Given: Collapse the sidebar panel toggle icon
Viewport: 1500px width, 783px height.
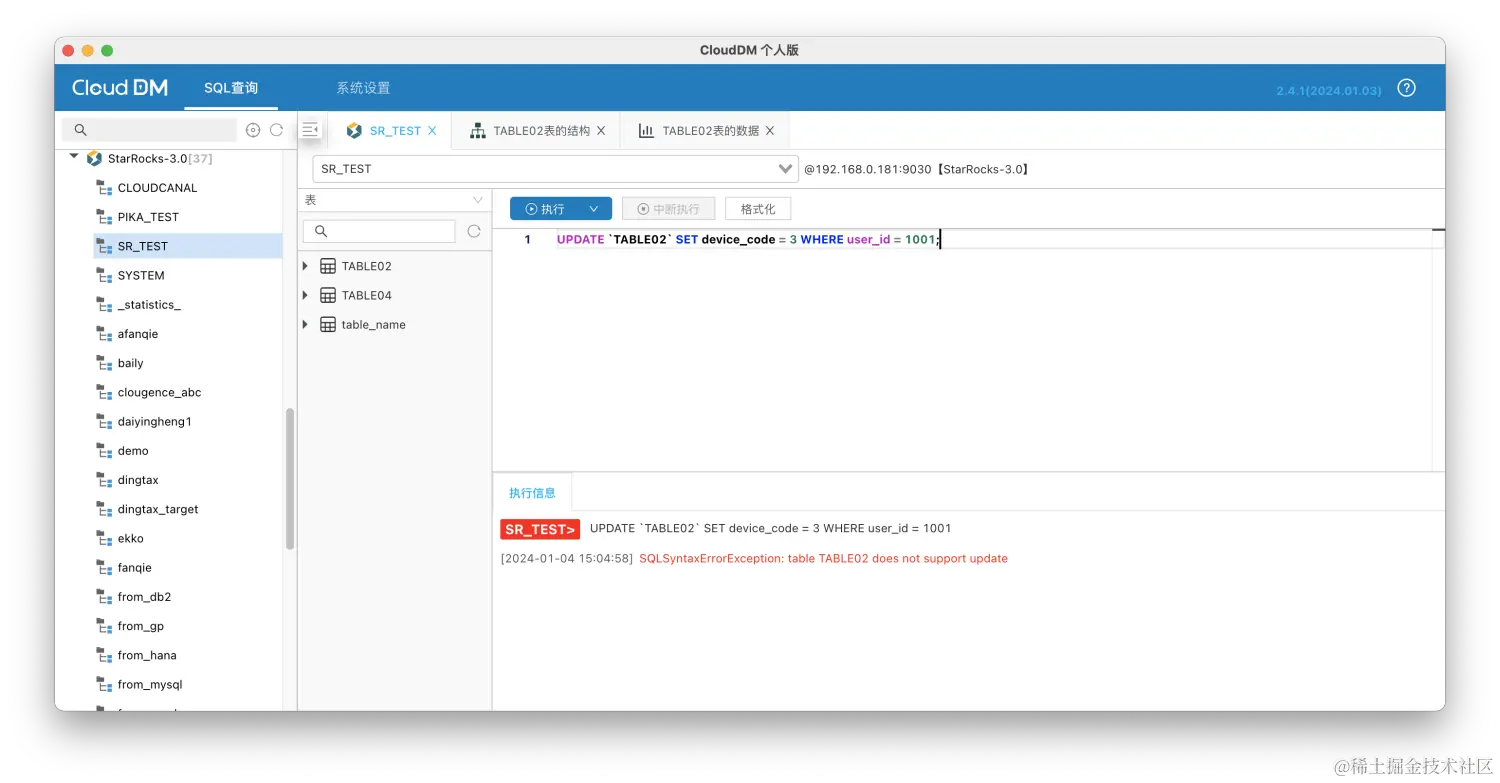Looking at the screenshot, I should point(310,130).
